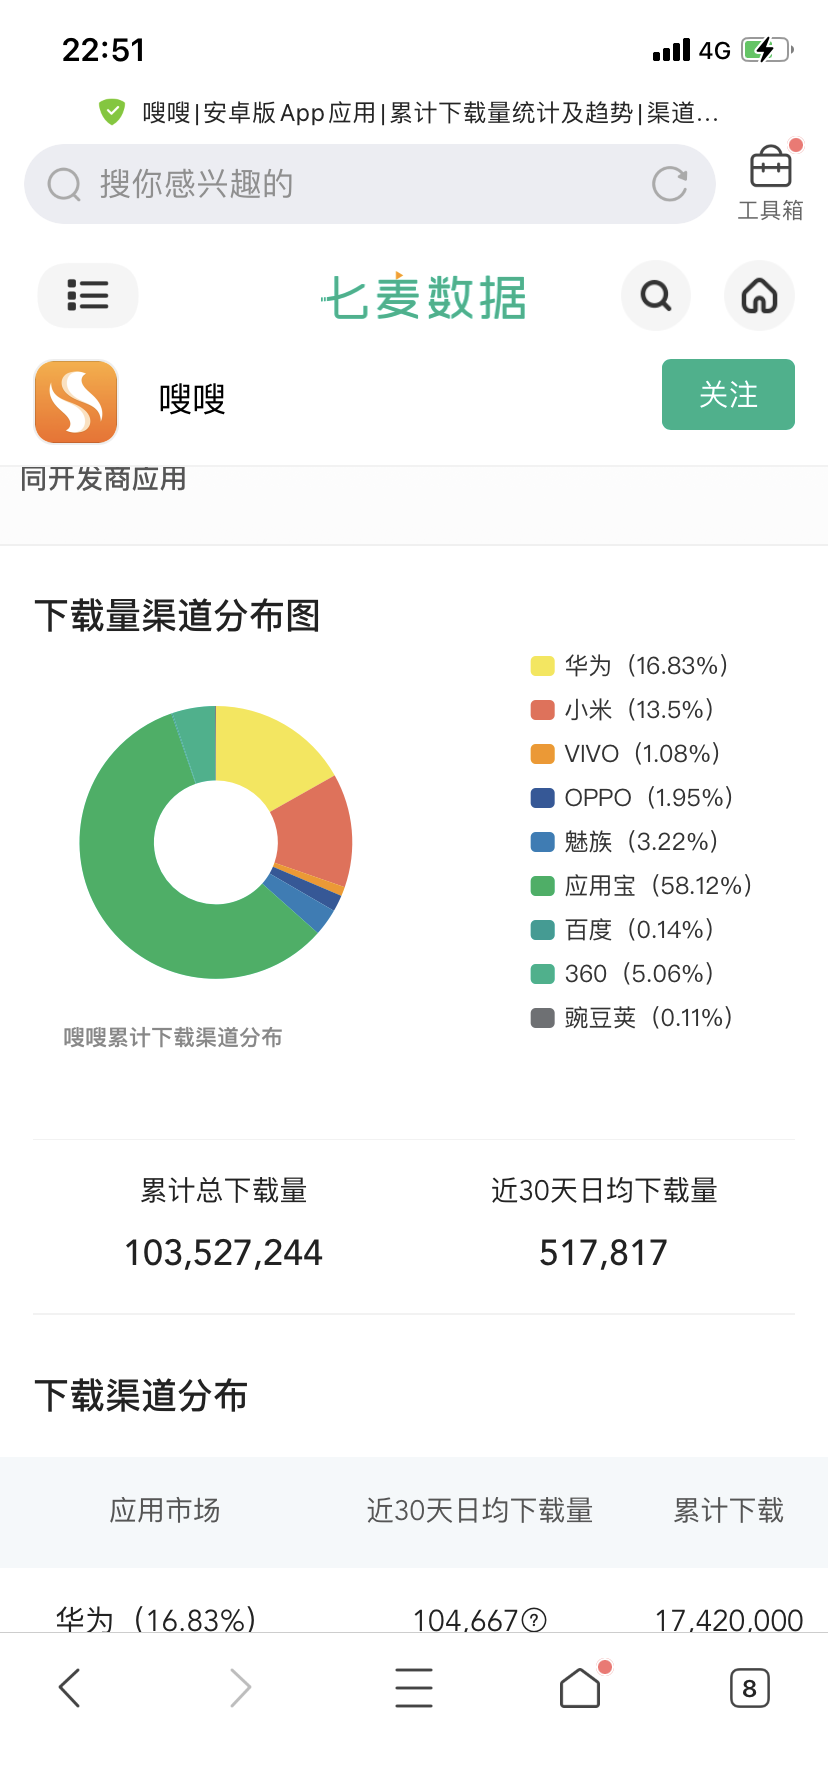Tap the 22:51 clock in status bar
Viewport: 828px width, 1792px height.
(104, 50)
